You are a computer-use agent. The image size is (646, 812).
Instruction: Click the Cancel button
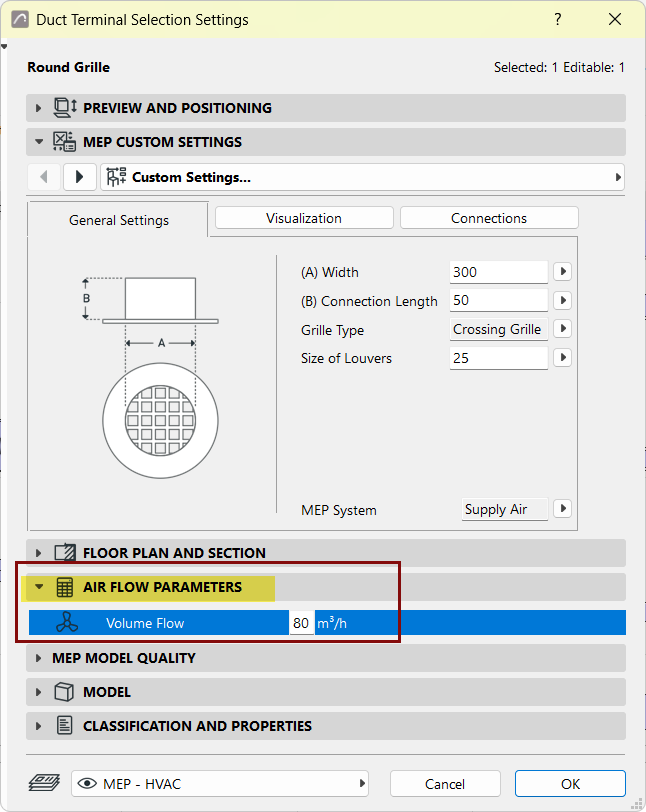click(445, 784)
